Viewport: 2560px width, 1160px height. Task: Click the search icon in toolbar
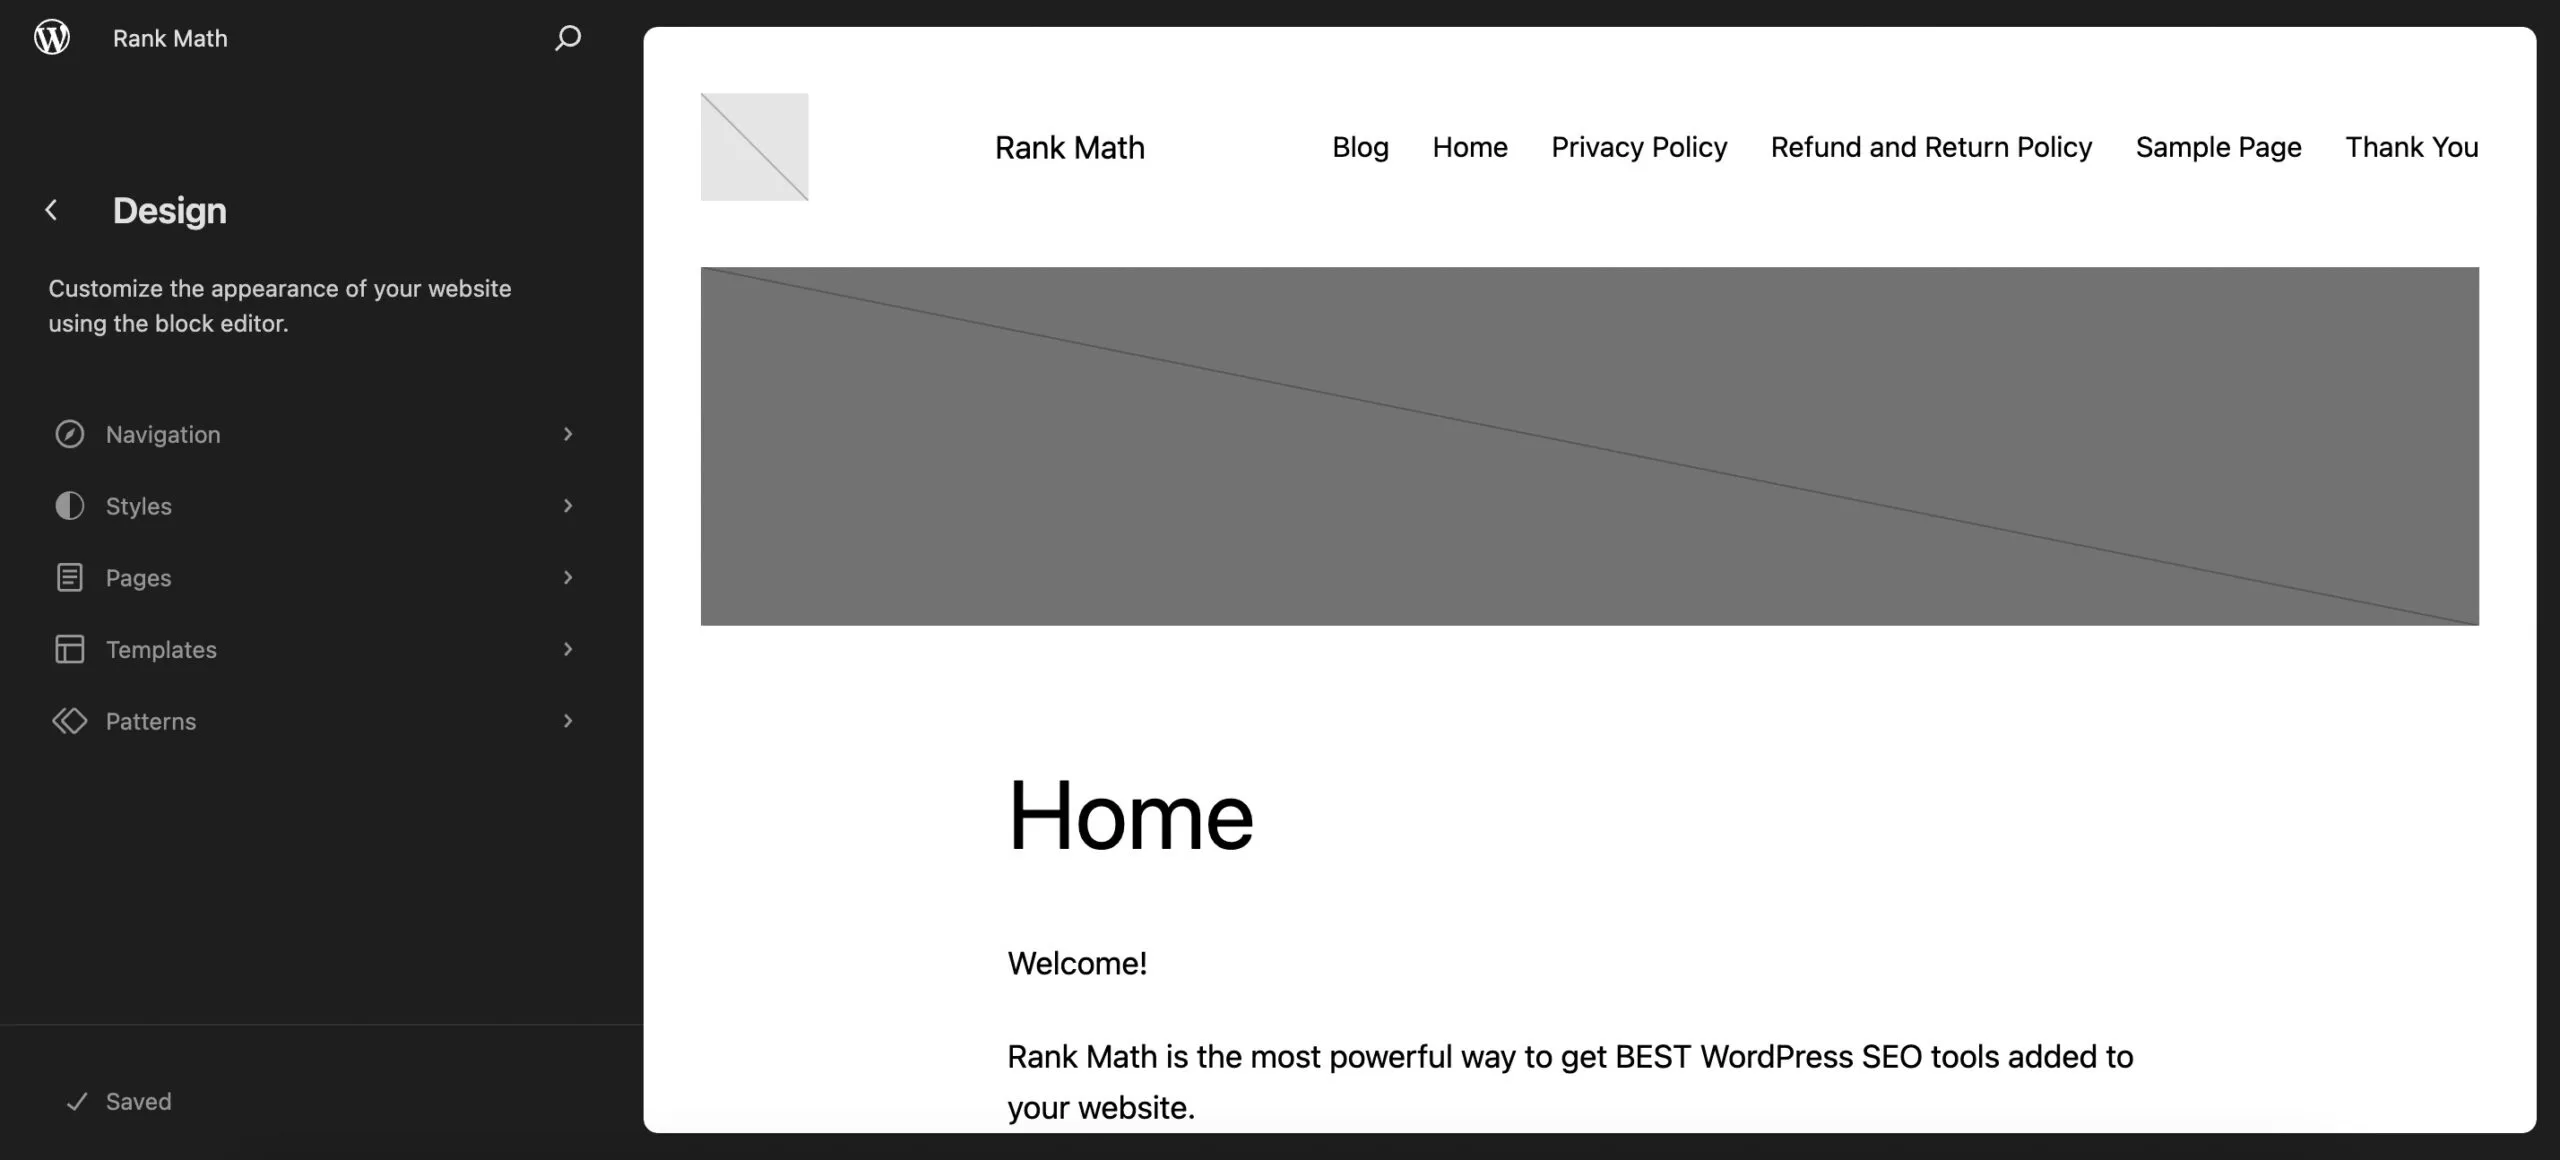565,36
